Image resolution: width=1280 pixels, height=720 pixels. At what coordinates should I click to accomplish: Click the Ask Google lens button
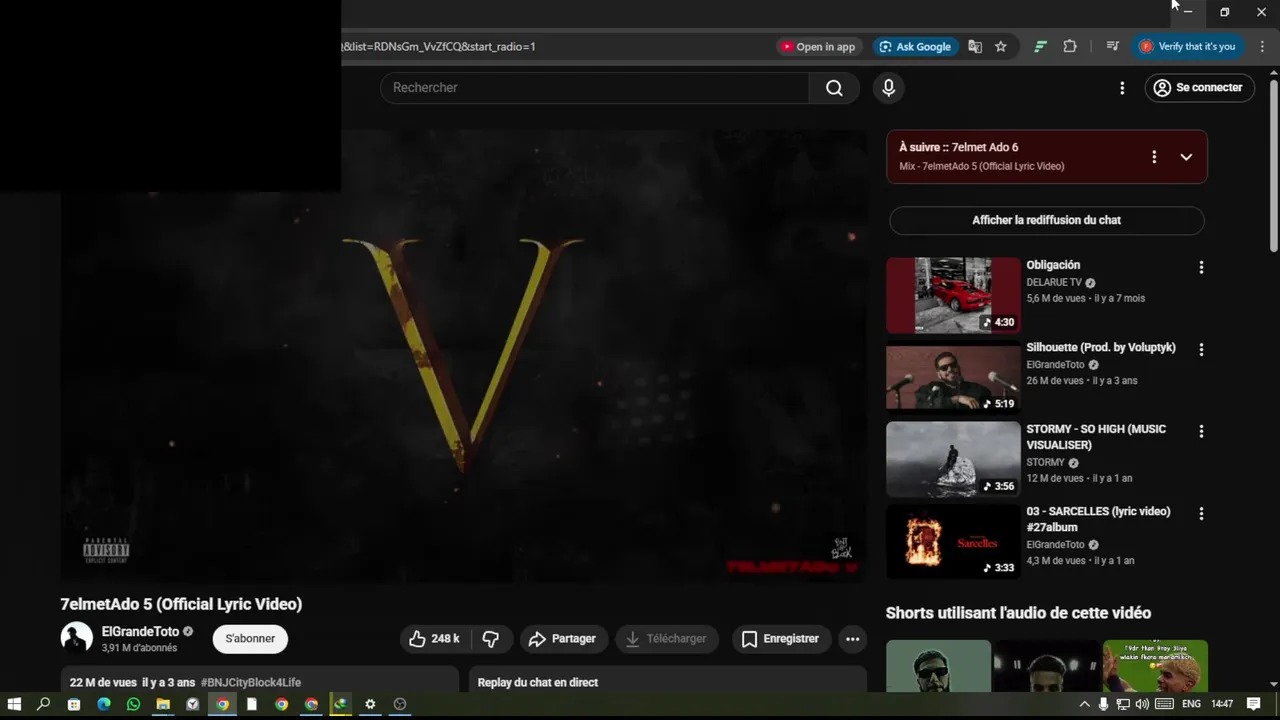914,47
